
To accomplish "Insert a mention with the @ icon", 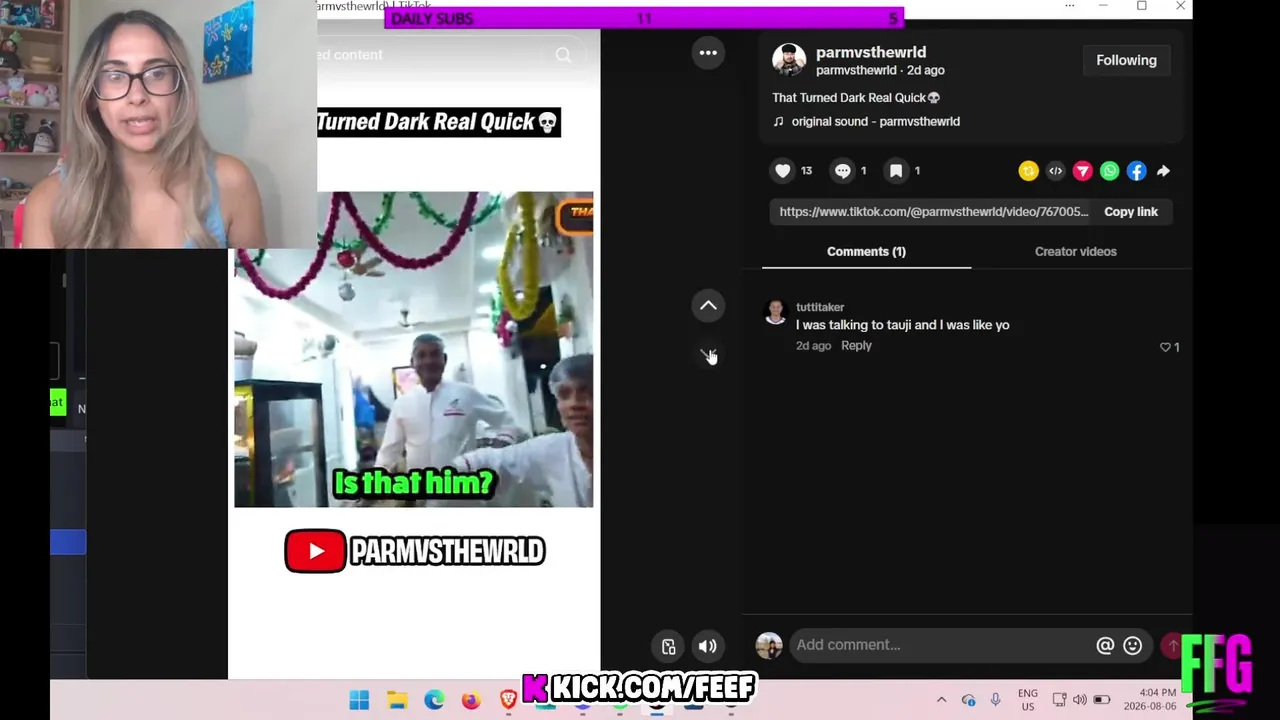I will click(1105, 646).
